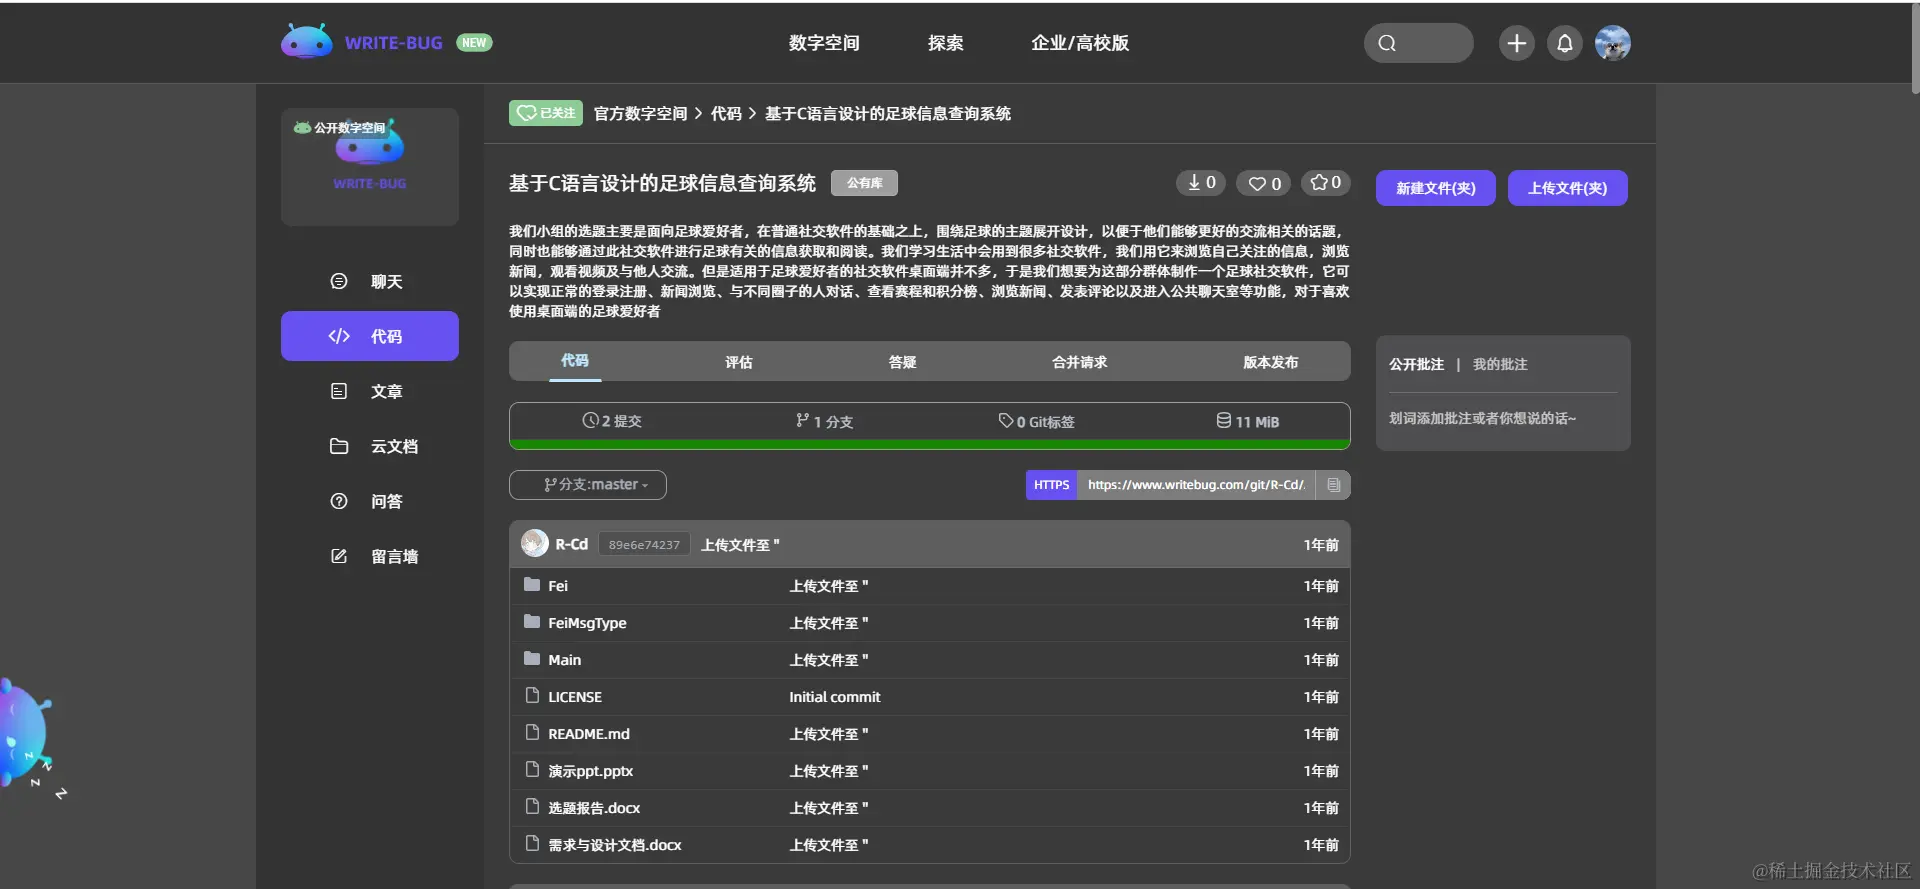View the 0 Git标签 tags
This screenshot has width=1920, height=889.
tap(1037, 421)
